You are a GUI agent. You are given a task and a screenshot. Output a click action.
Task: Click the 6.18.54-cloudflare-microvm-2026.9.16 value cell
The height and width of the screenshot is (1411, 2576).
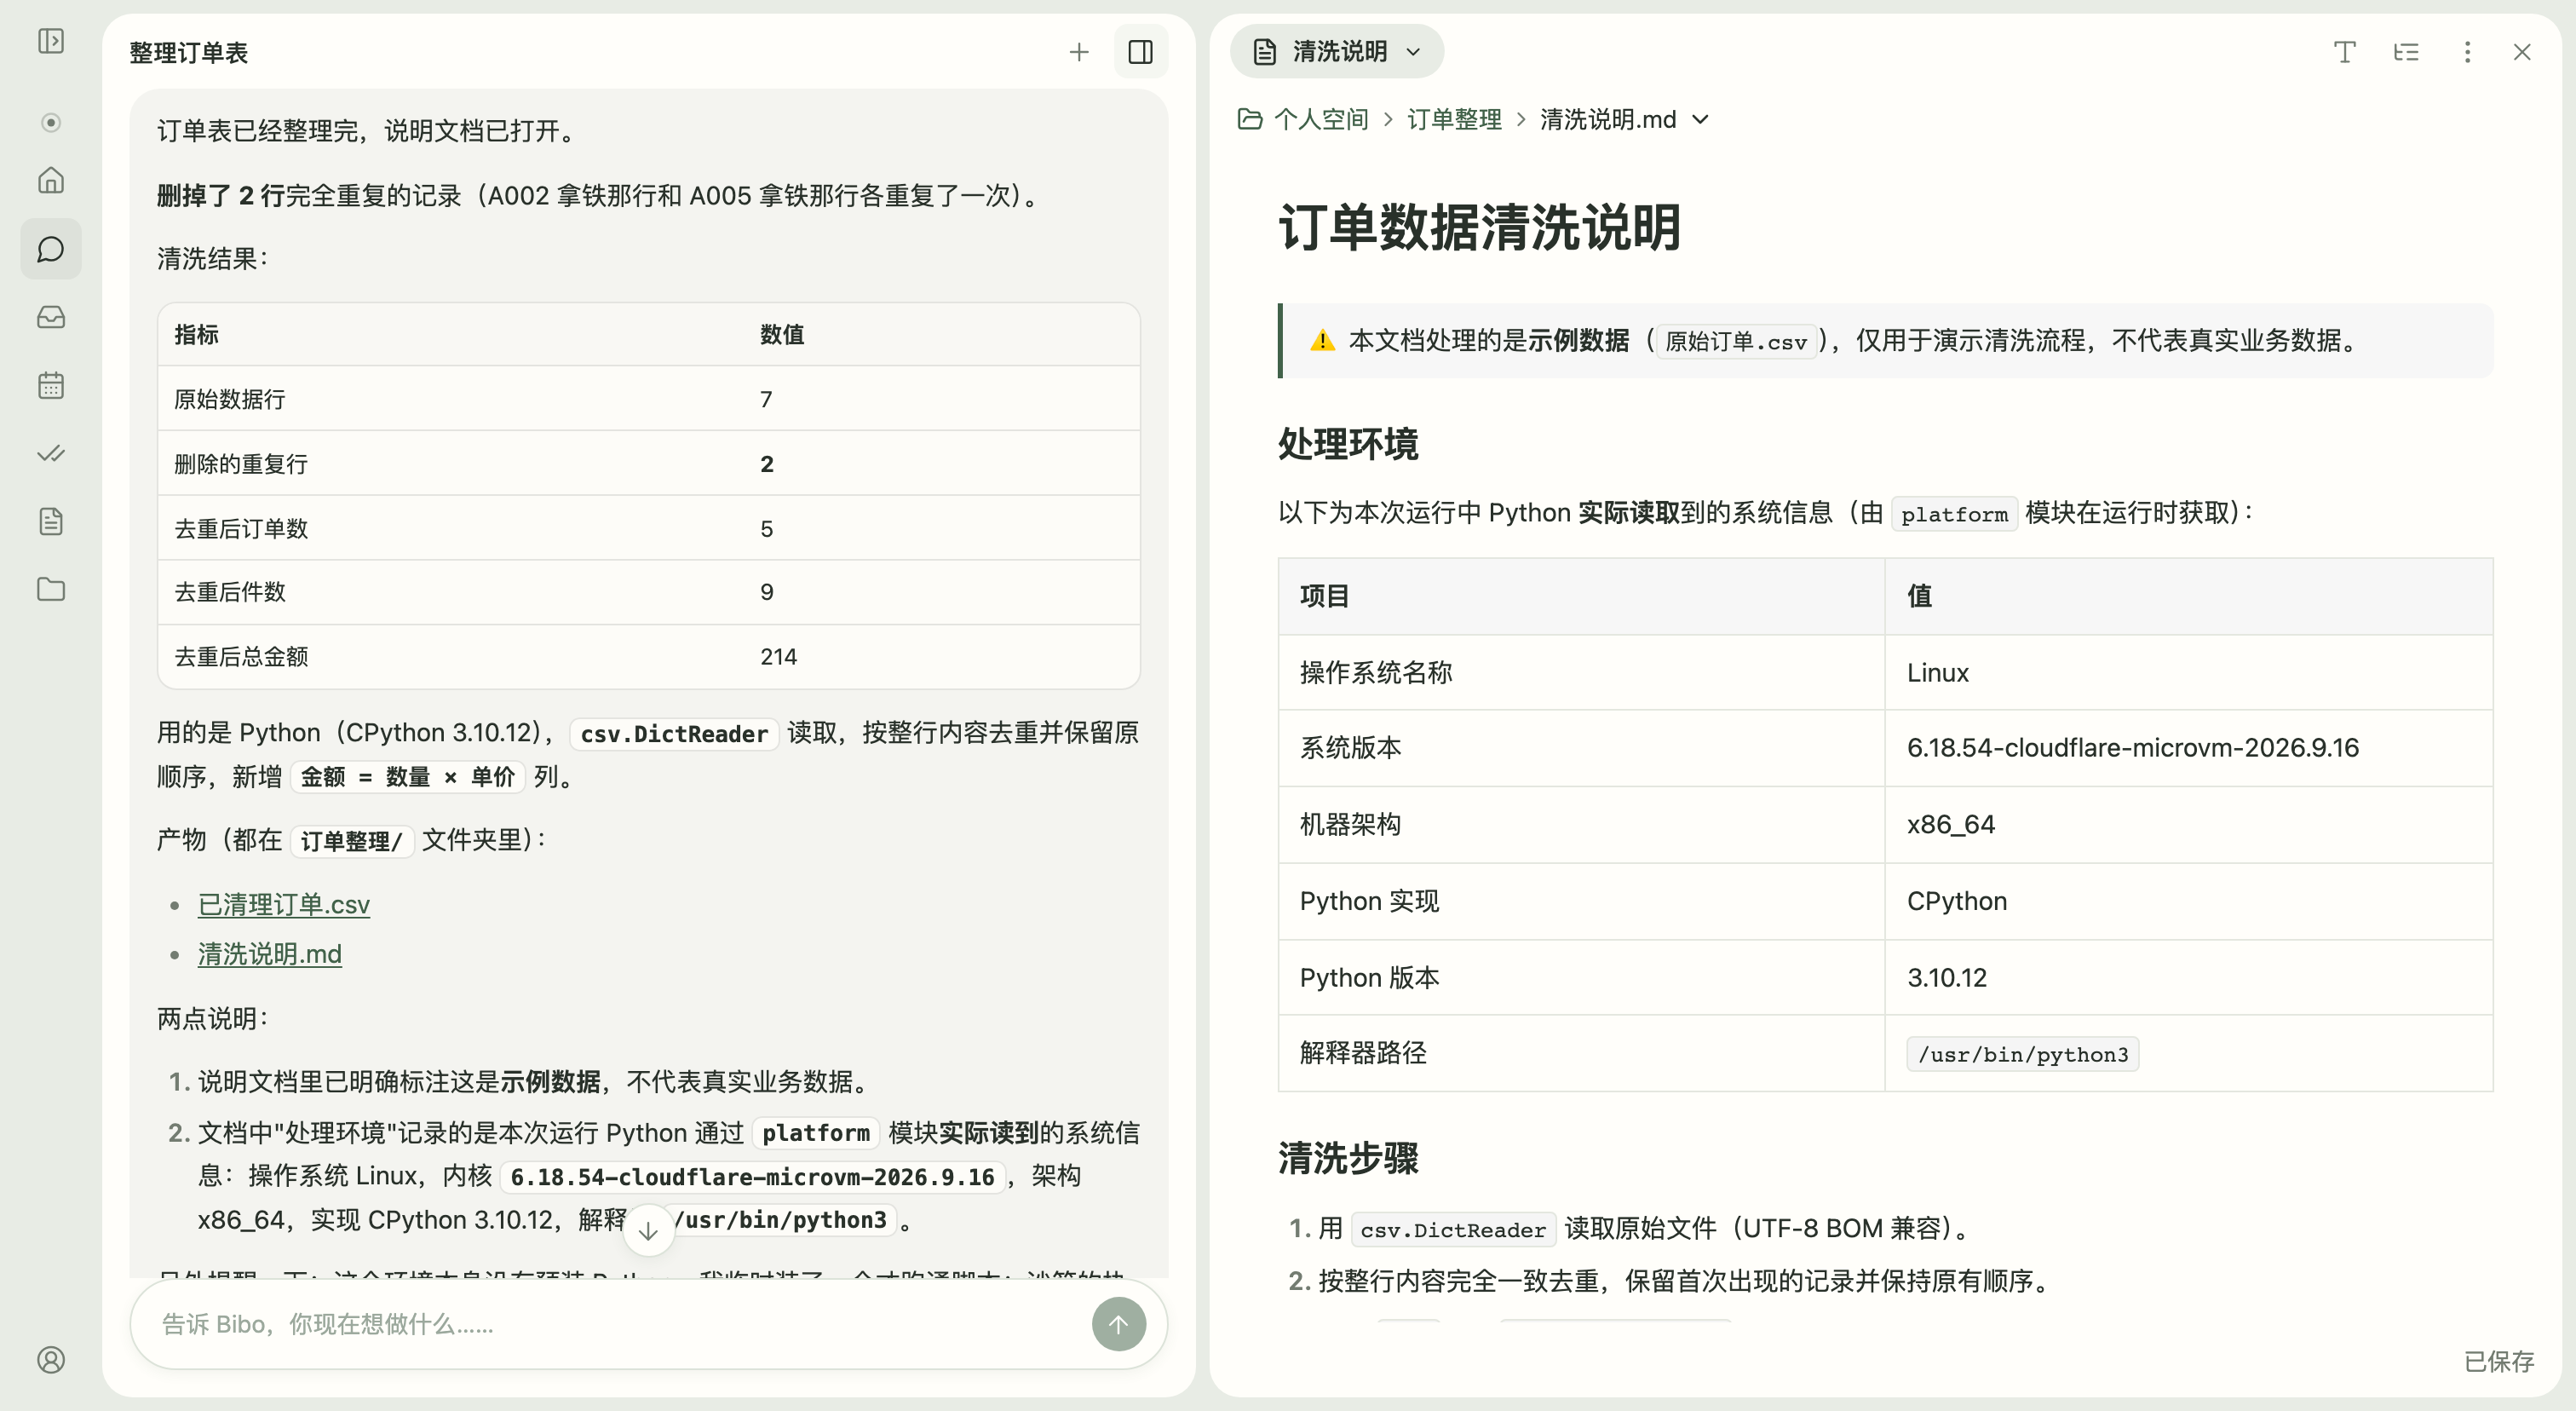pos(2188,748)
